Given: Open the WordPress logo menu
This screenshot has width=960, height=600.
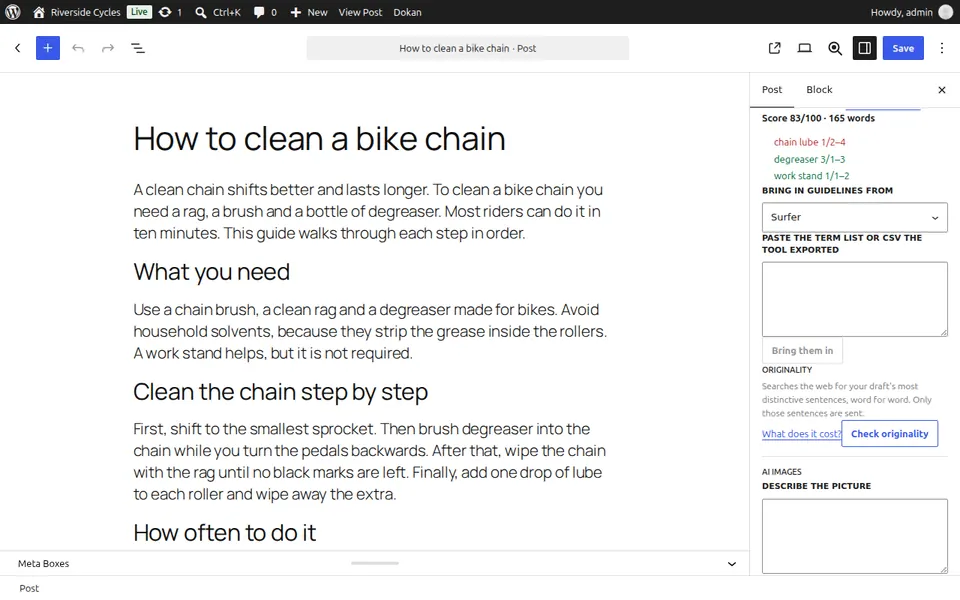Looking at the screenshot, I should click(x=13, y=12).
